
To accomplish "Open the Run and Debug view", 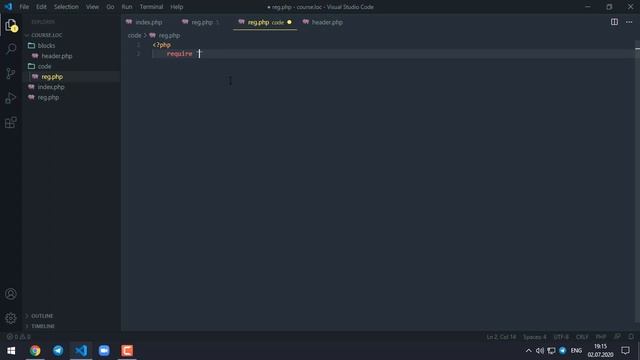I will 11,98.
